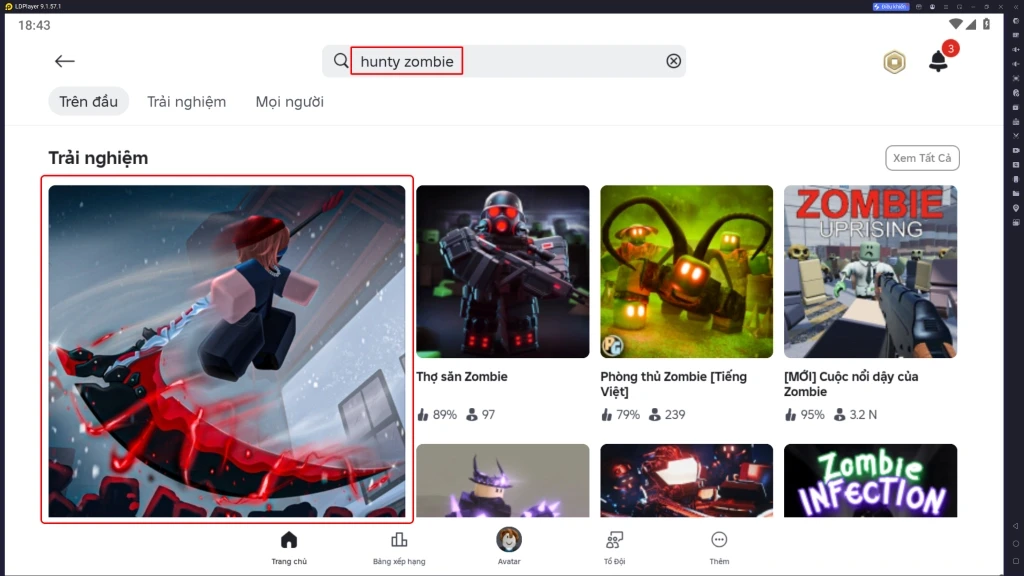Open the Thợ săn Zombie game title
This screenshot has height=576, width=1024.
pos(462,377)
